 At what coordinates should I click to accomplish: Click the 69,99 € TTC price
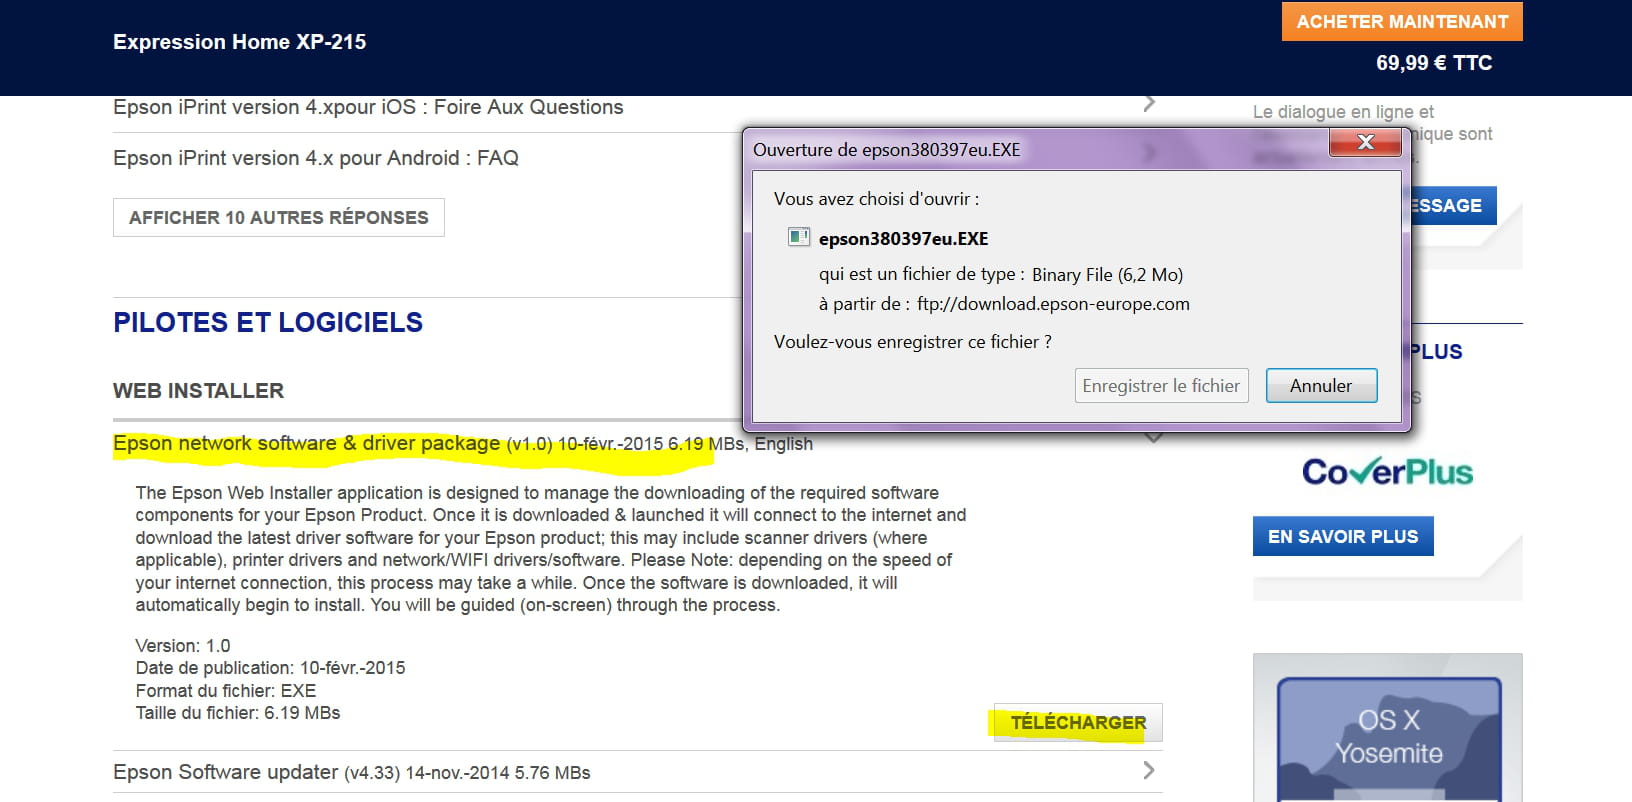click(1434, 63)
